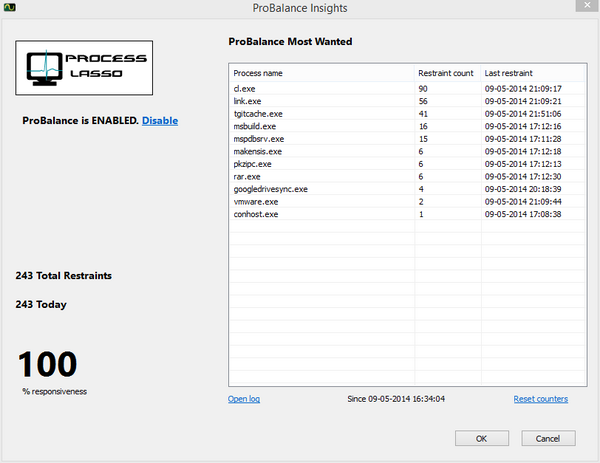Click the Since 09-05-2014 16:34:04 text
Viewport: 600px width, 463px height.
coord(396,399)
